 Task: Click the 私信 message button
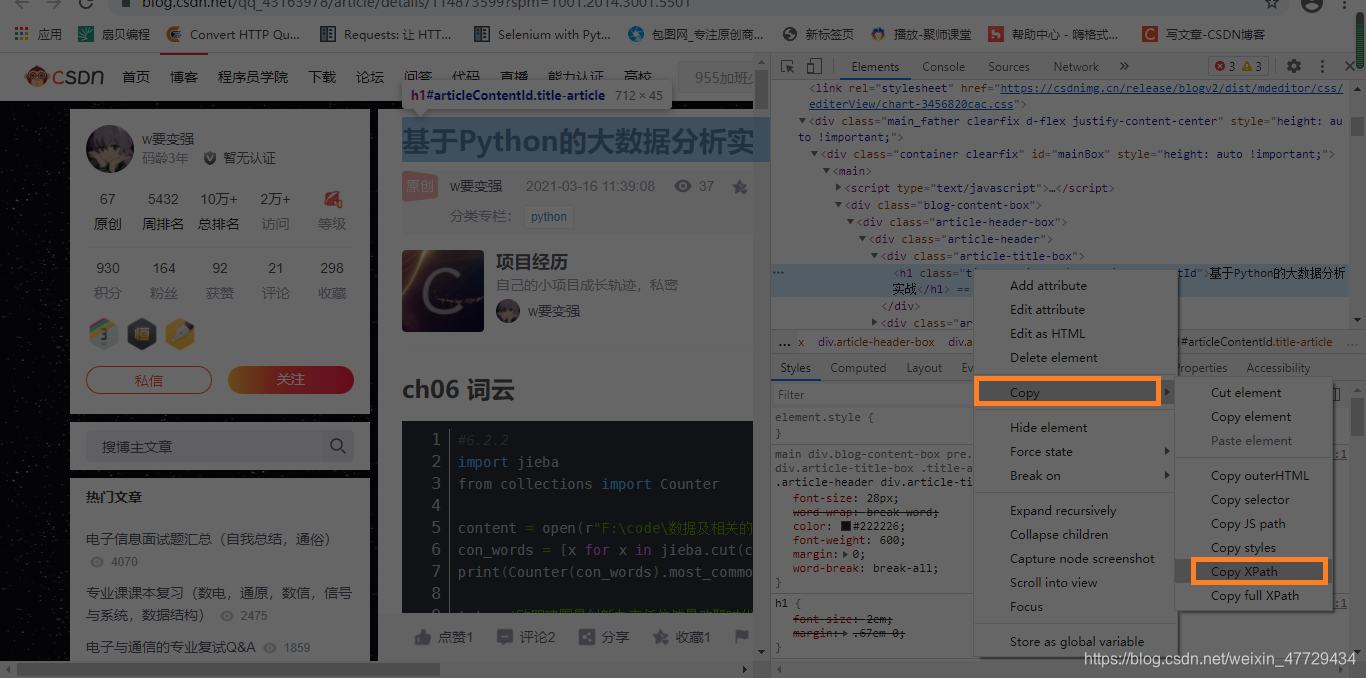(149, 380)
